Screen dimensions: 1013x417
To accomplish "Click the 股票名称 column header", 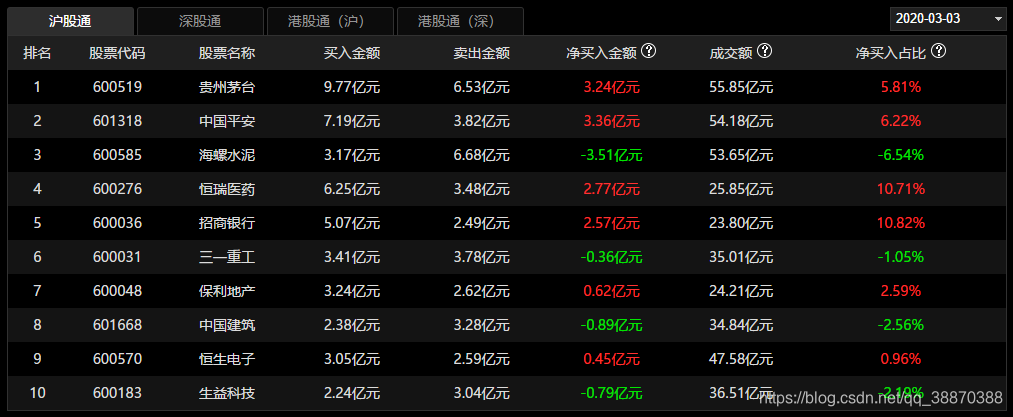I will pyautogui.click(x=227, y=53).
